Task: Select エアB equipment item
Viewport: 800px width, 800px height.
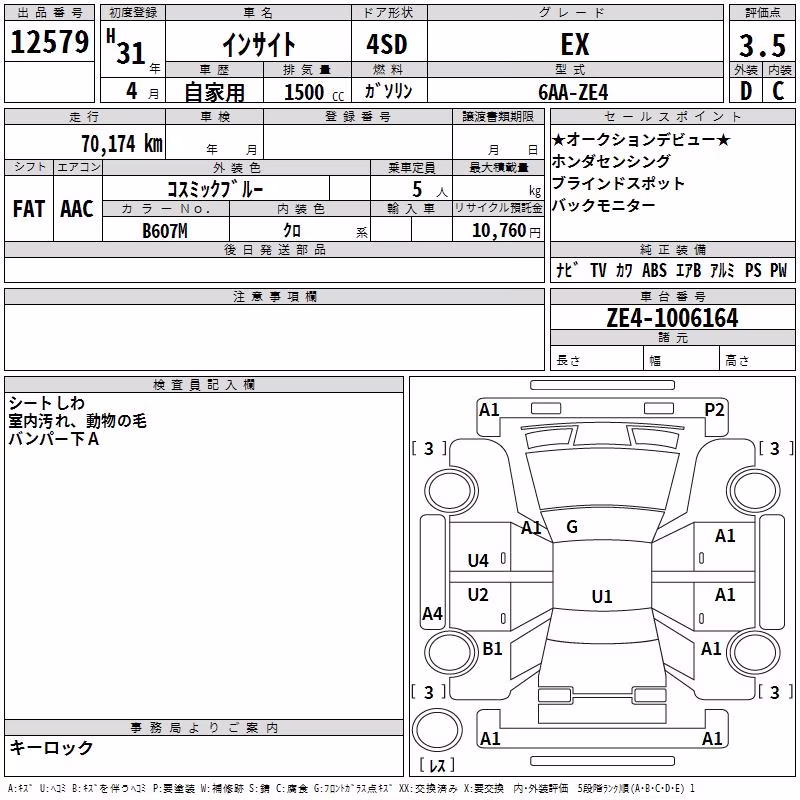Action: coord(688,270)
